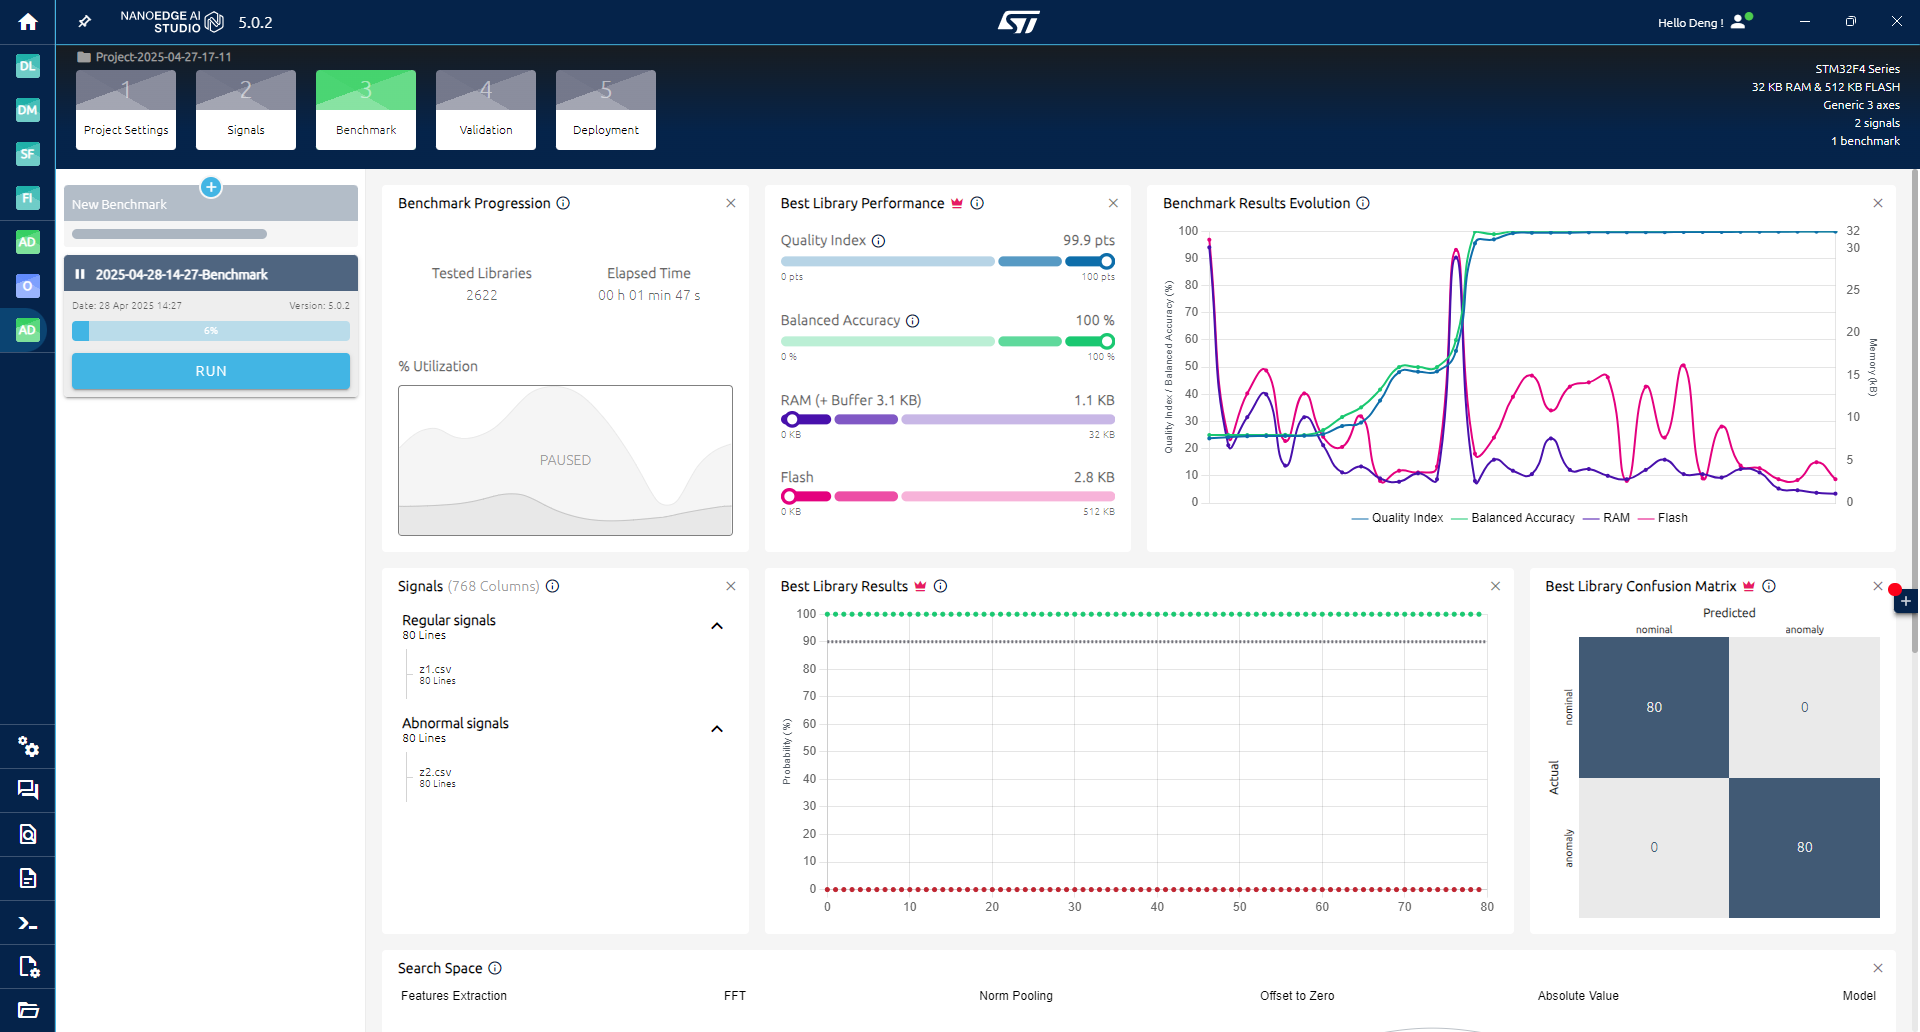The height and width of the screenshot is (1032, 1920).
Task: Click the Balanced Accuracy gauge handle
Action: click(x=1107, y=341)
